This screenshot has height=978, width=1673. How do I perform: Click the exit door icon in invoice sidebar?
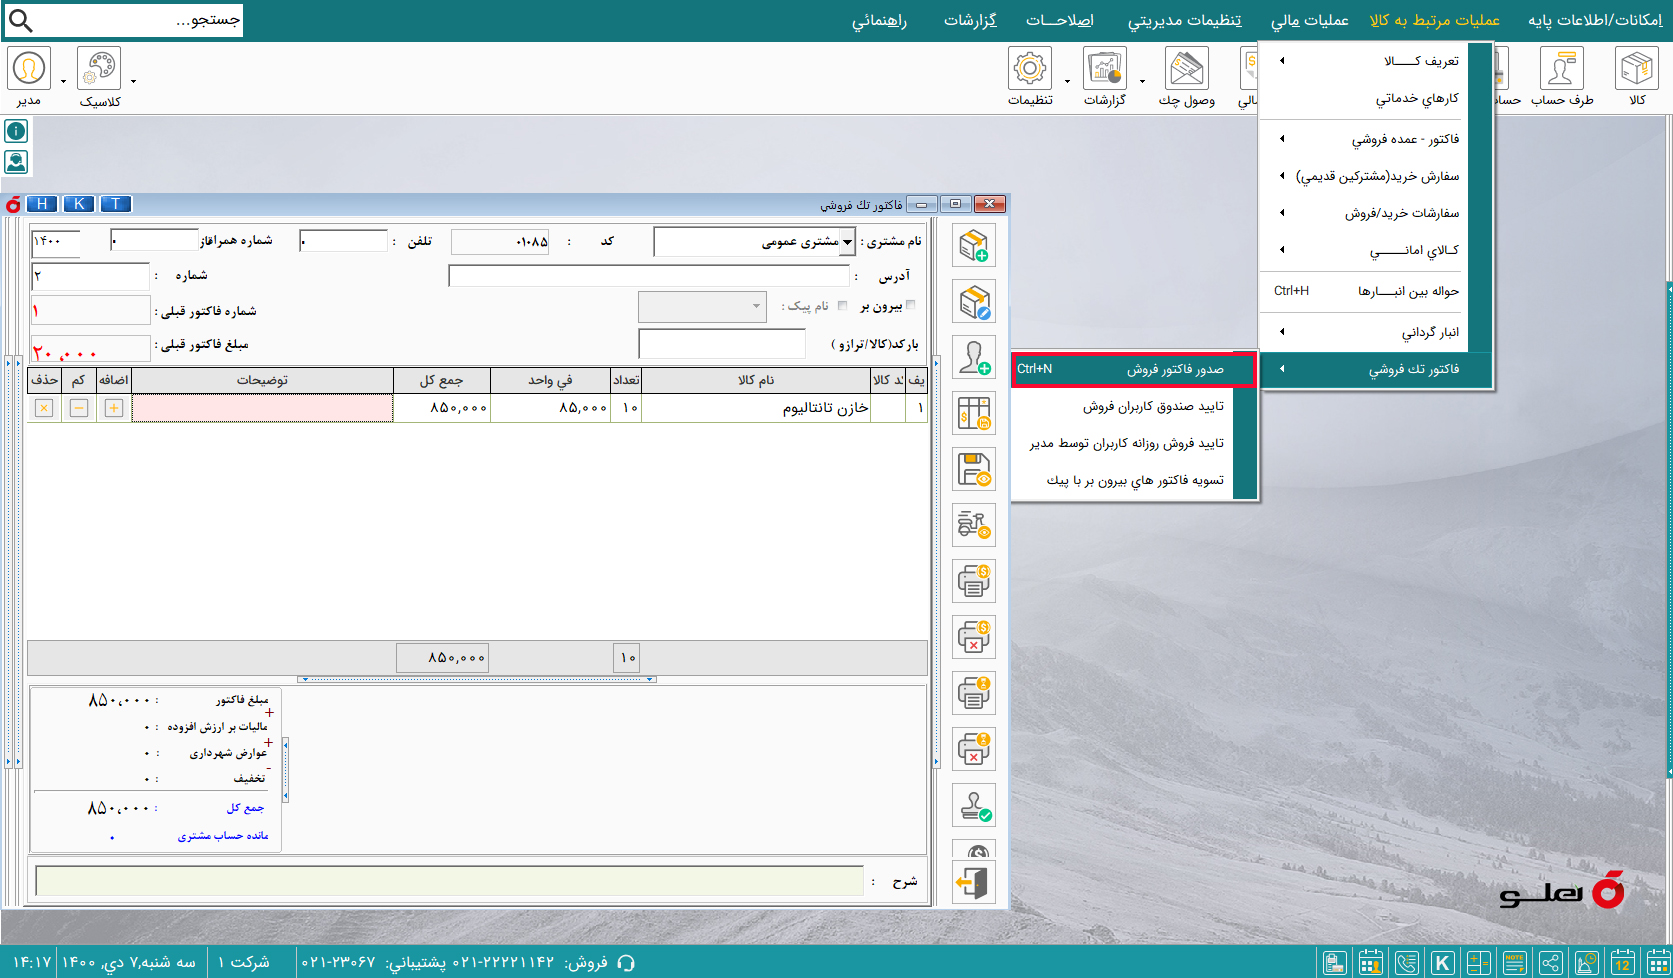pyautogui.click(x=974, y=883)
